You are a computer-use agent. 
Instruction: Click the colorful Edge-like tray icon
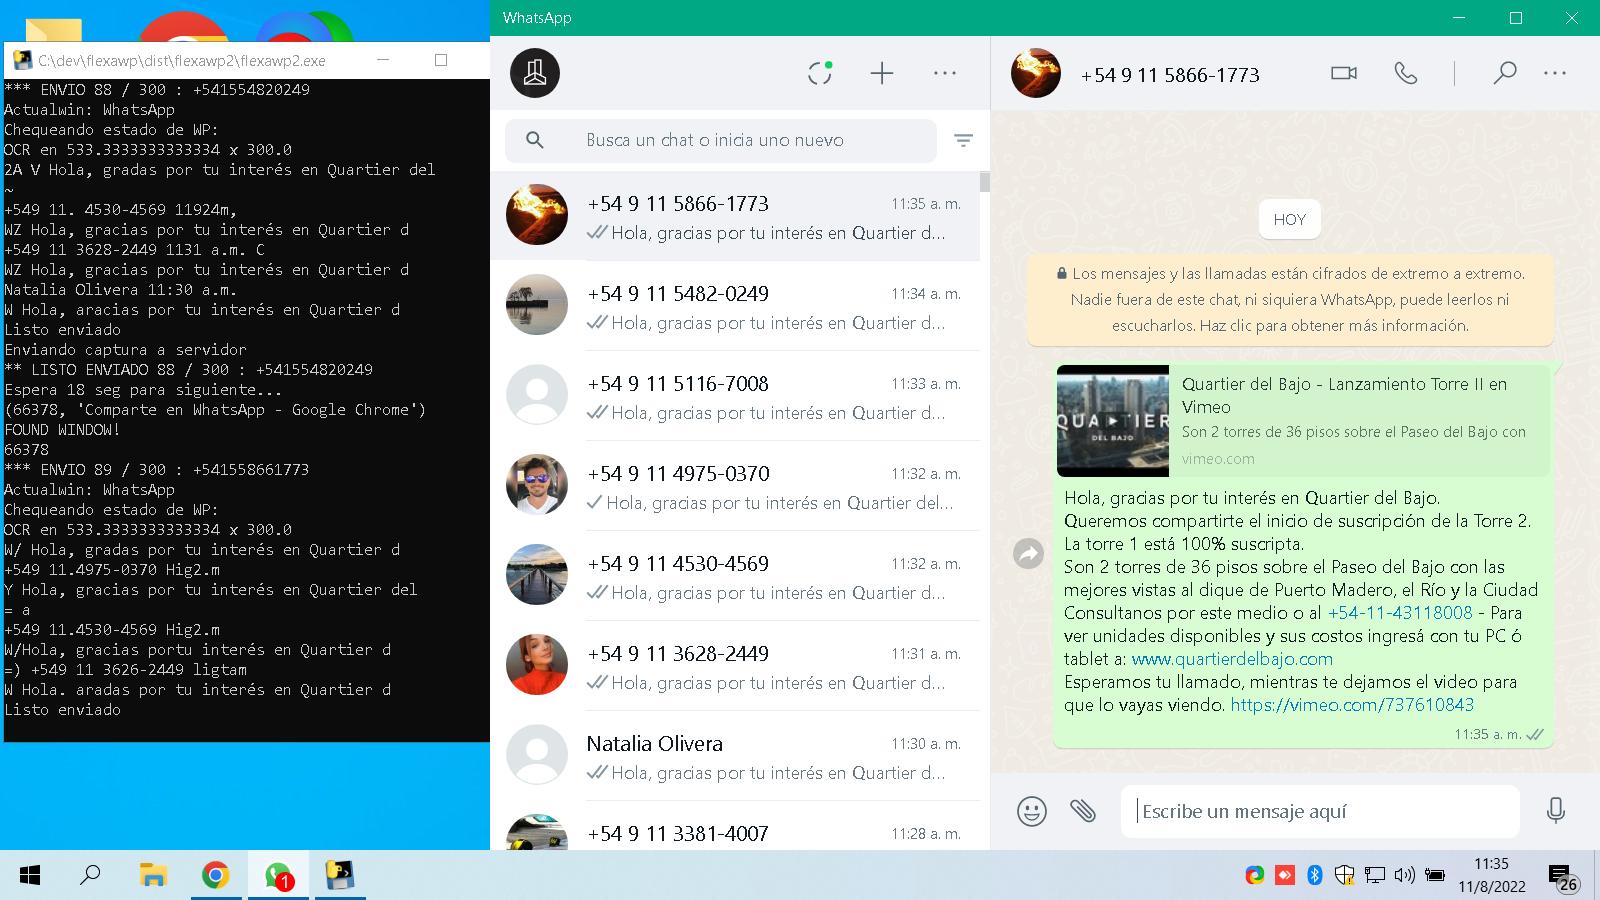click(1254, 876)
